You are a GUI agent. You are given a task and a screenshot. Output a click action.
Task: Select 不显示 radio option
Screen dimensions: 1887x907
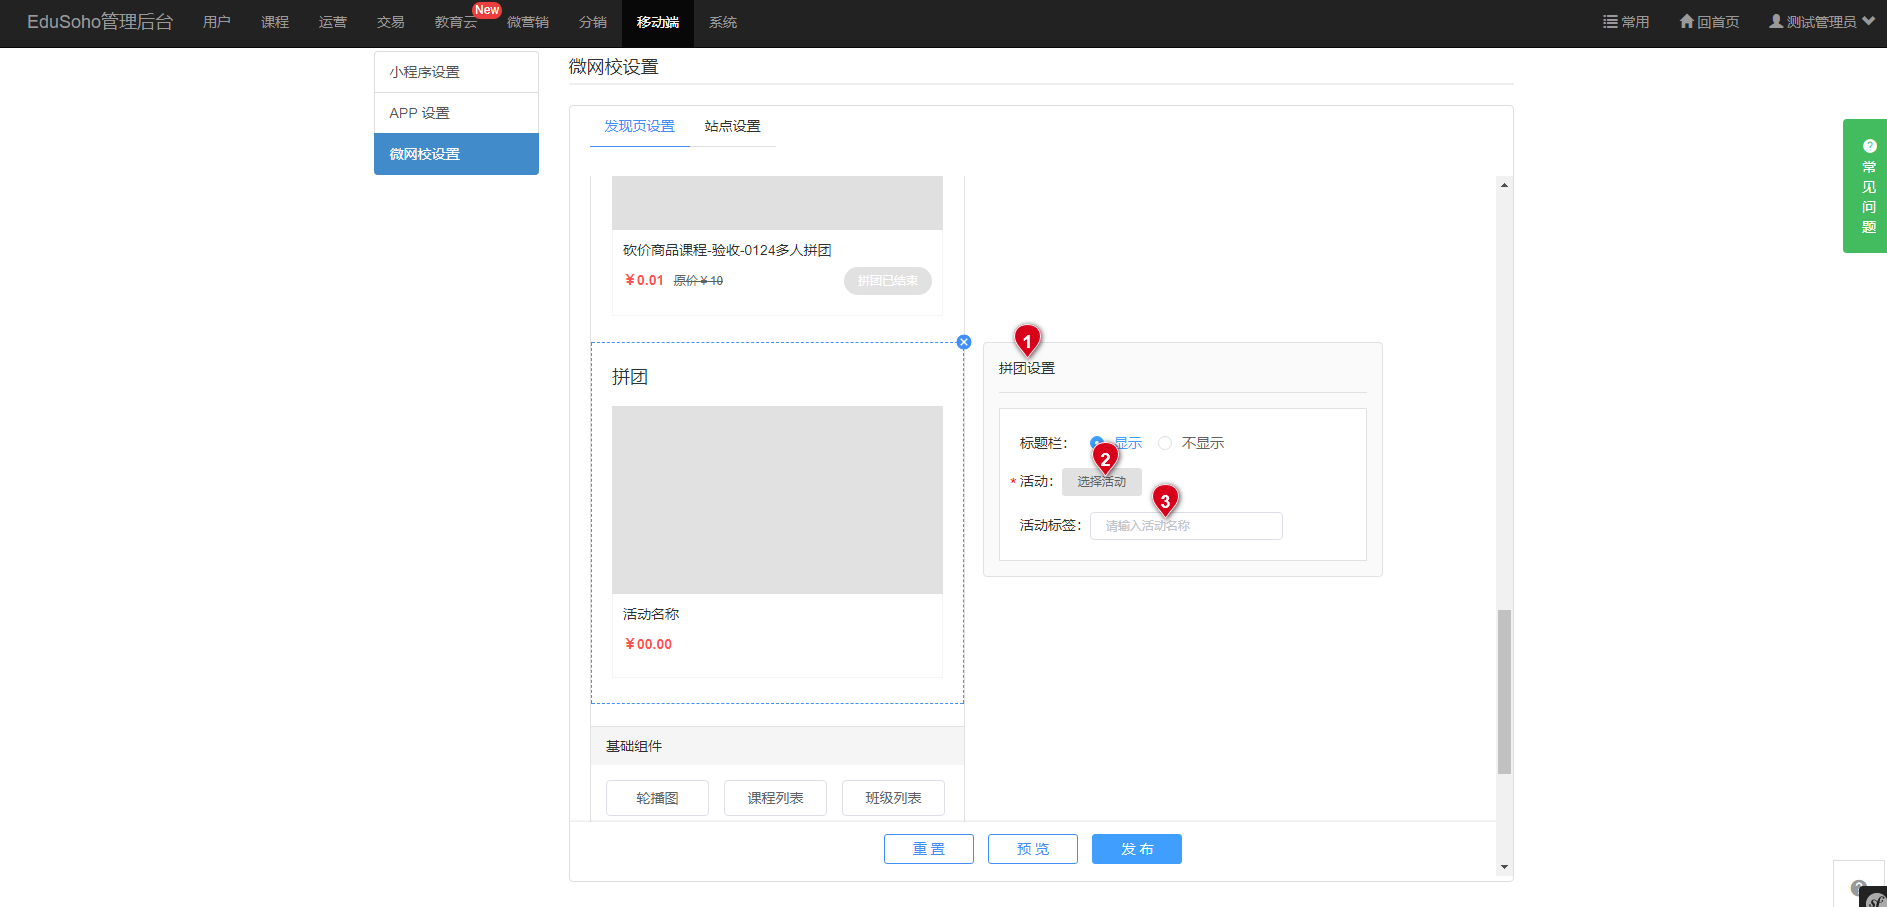pyautogui.click(x=1165, y=443)
